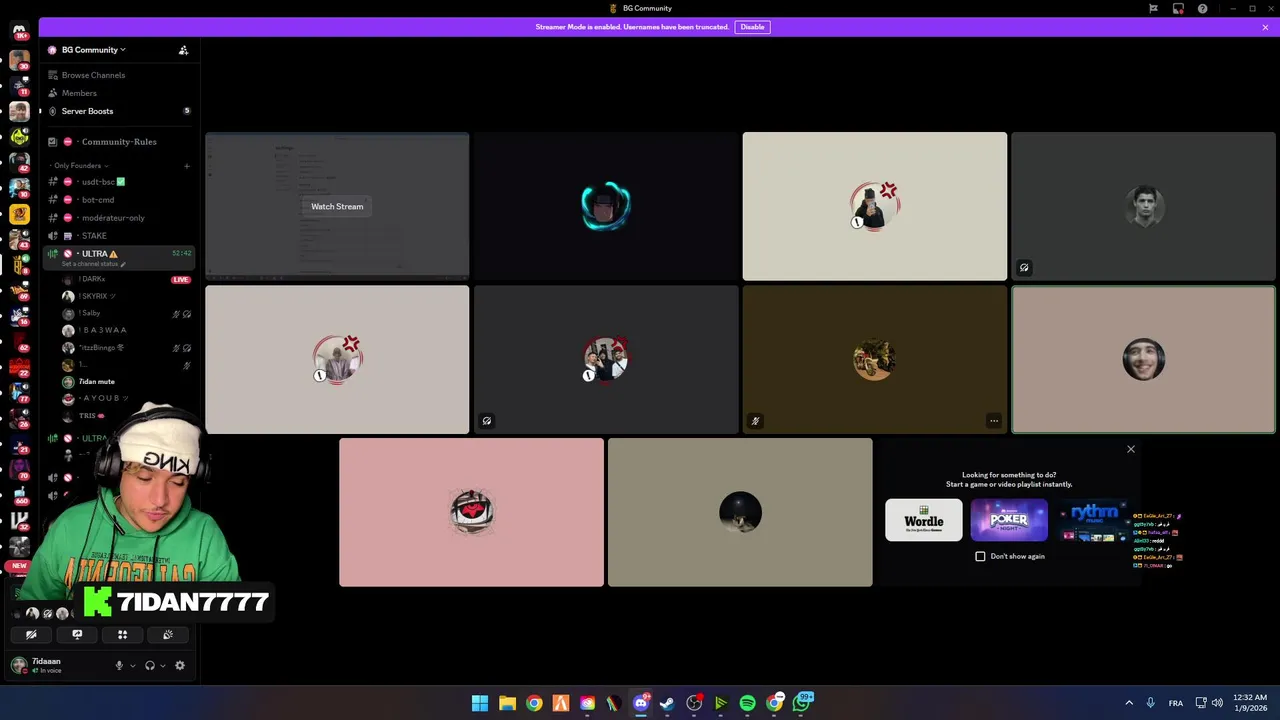
Task: Open the inbox flag icon in title bar
Action: (1153, 8)
